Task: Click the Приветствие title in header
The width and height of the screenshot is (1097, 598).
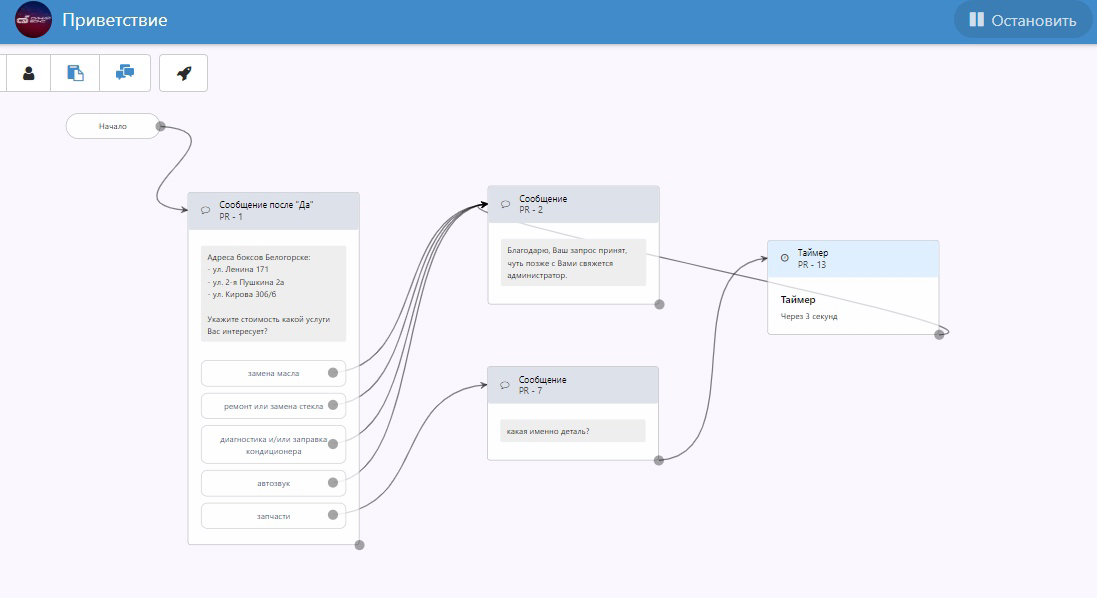Action: [115, 20]
